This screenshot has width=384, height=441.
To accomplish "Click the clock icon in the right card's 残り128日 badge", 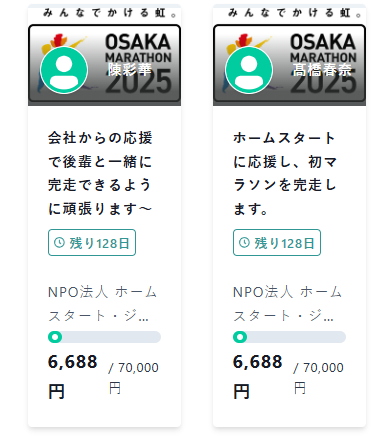I will [x=244, y=243].
